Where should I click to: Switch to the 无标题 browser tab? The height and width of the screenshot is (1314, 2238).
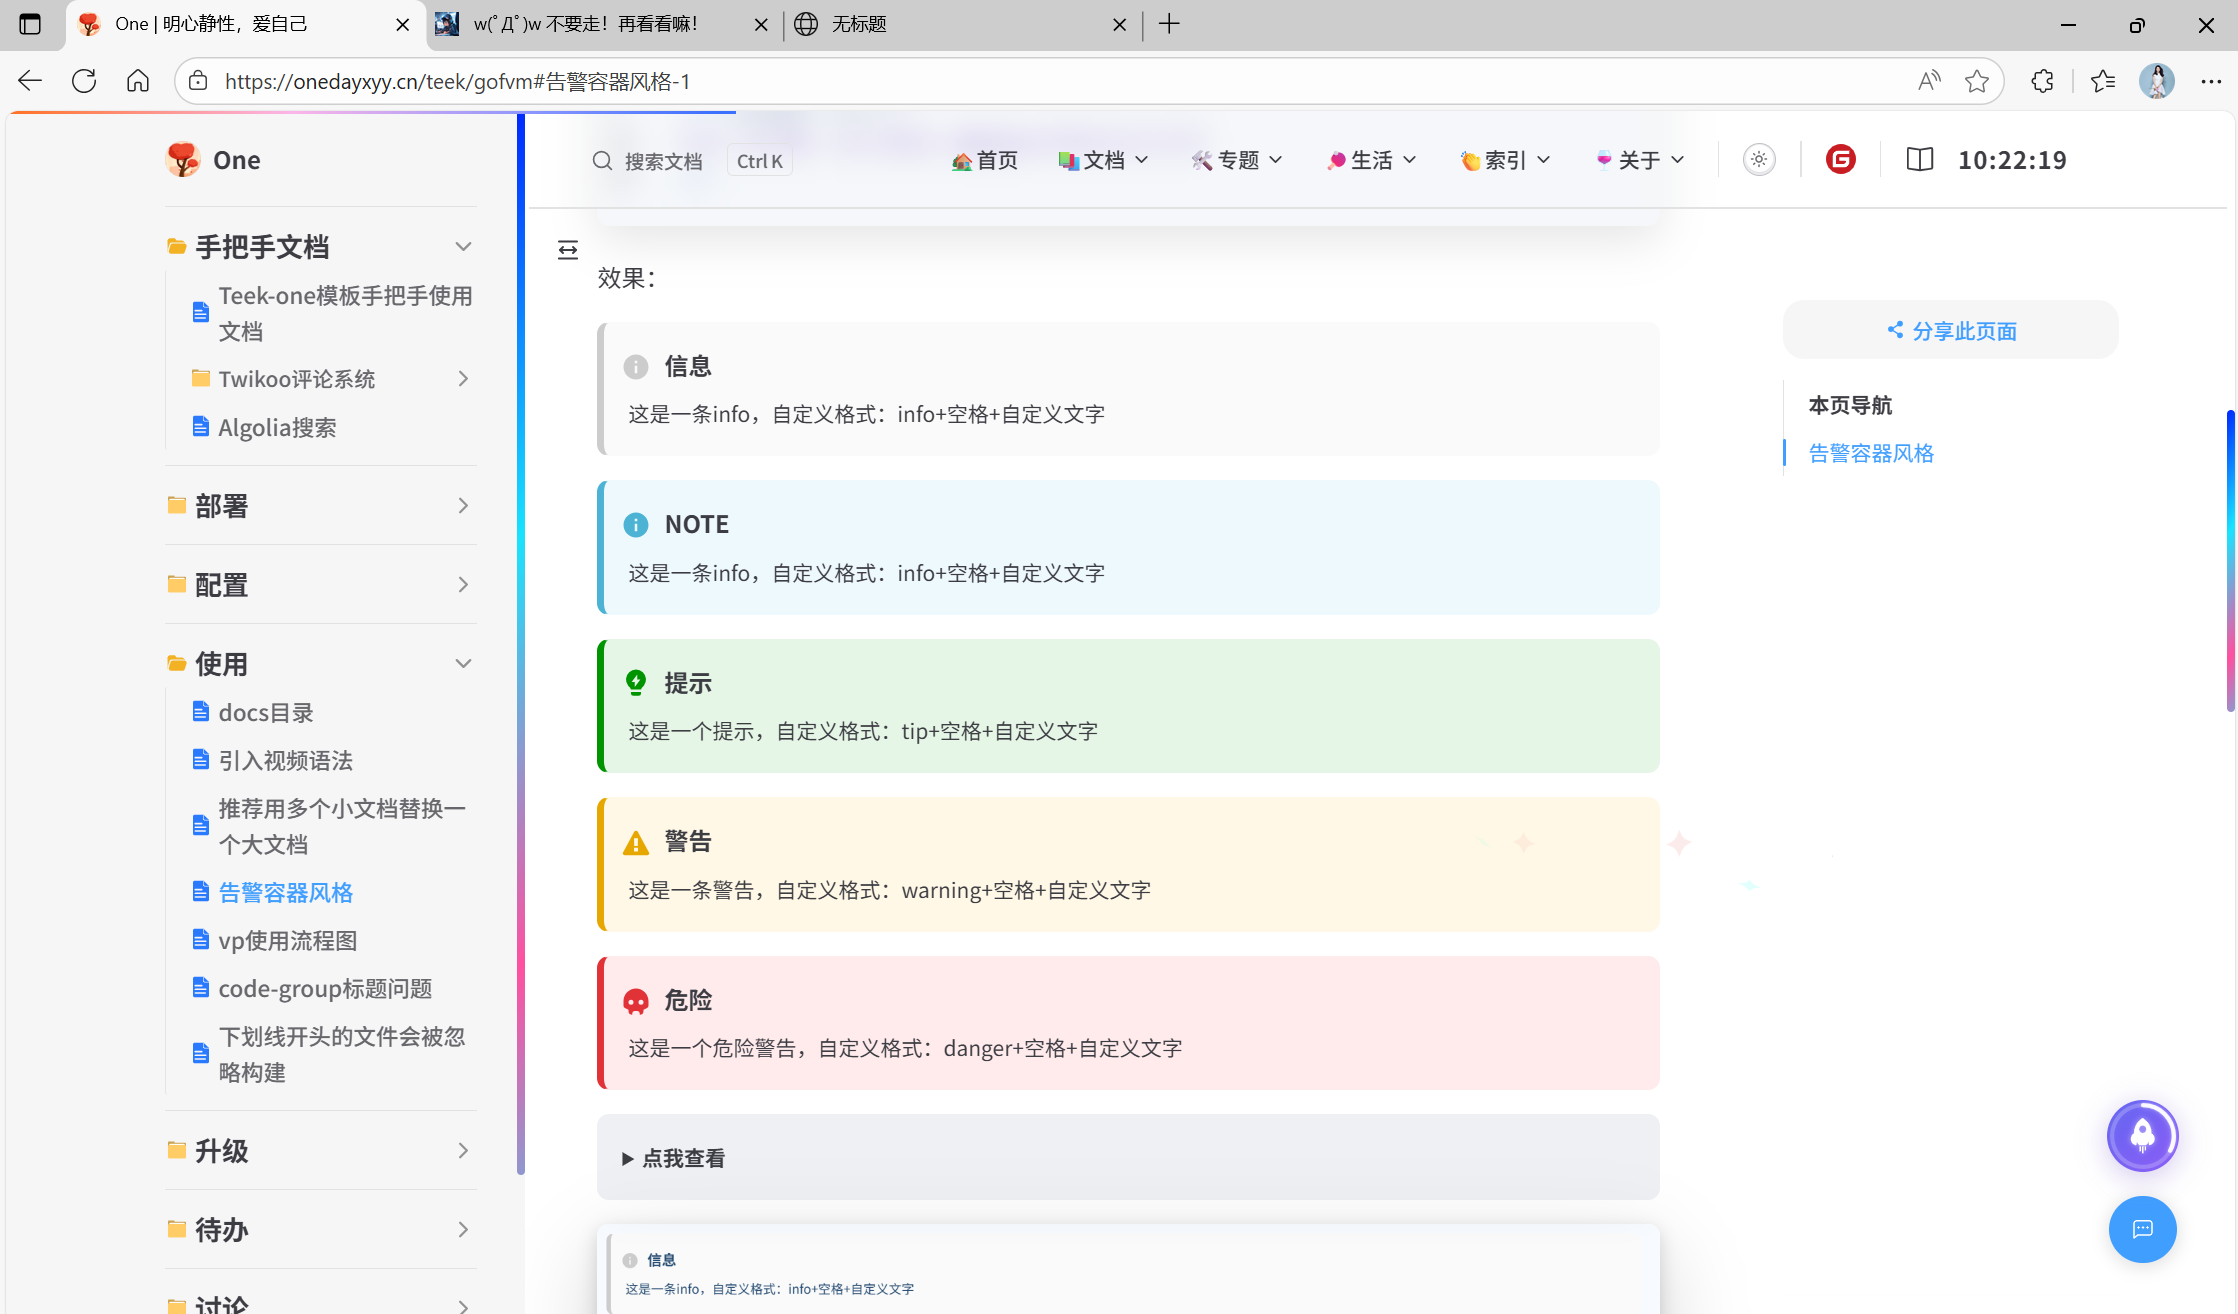click(858, 24)
